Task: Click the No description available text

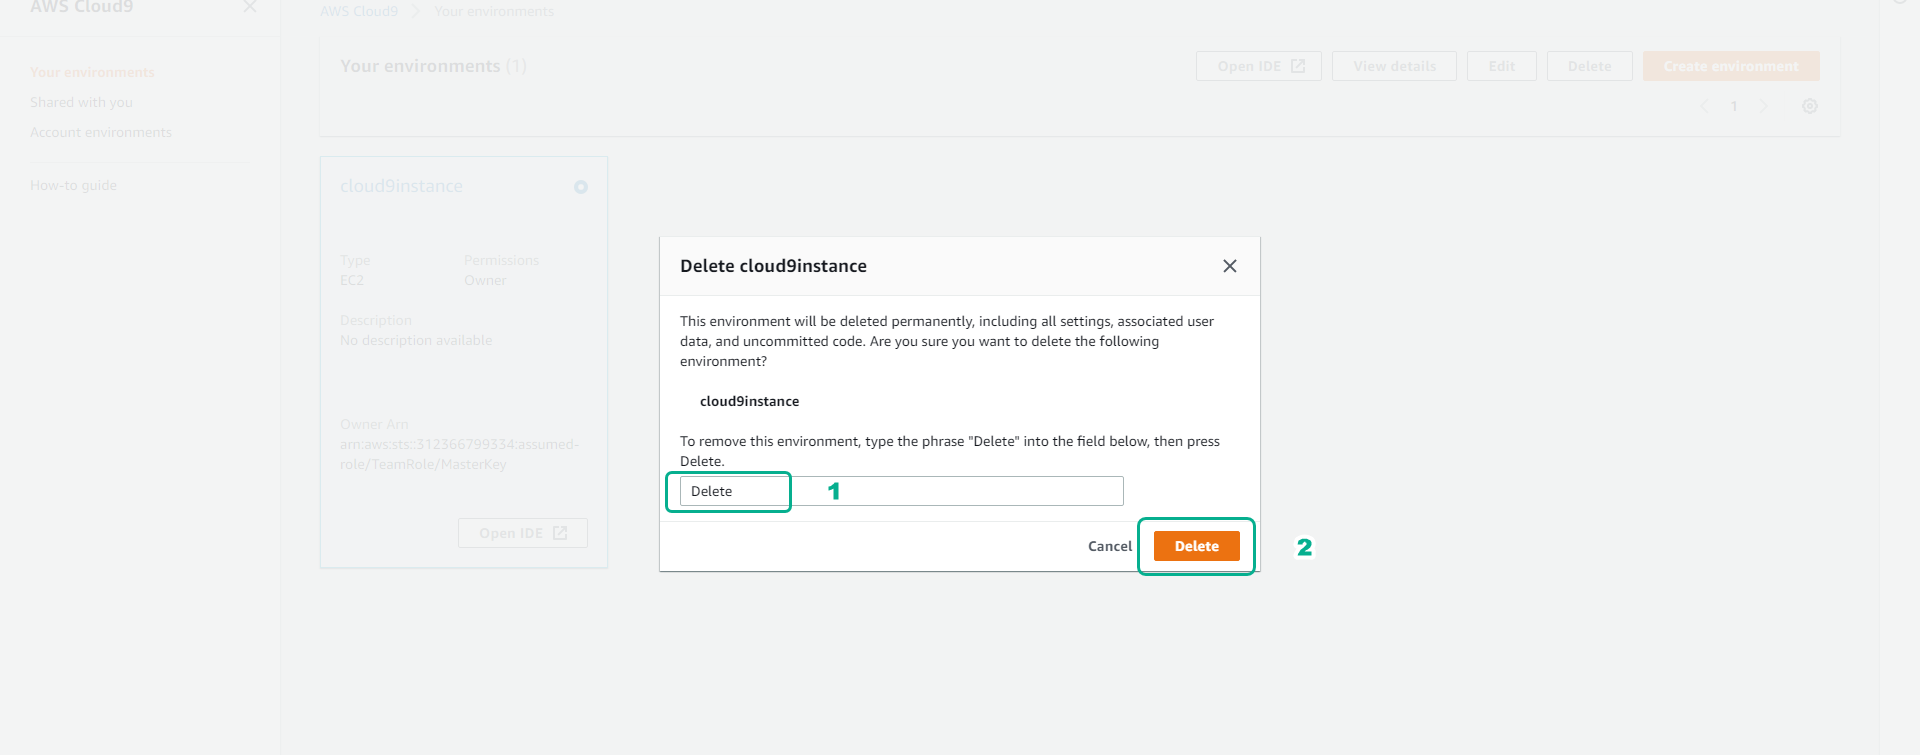Action: 416,340
